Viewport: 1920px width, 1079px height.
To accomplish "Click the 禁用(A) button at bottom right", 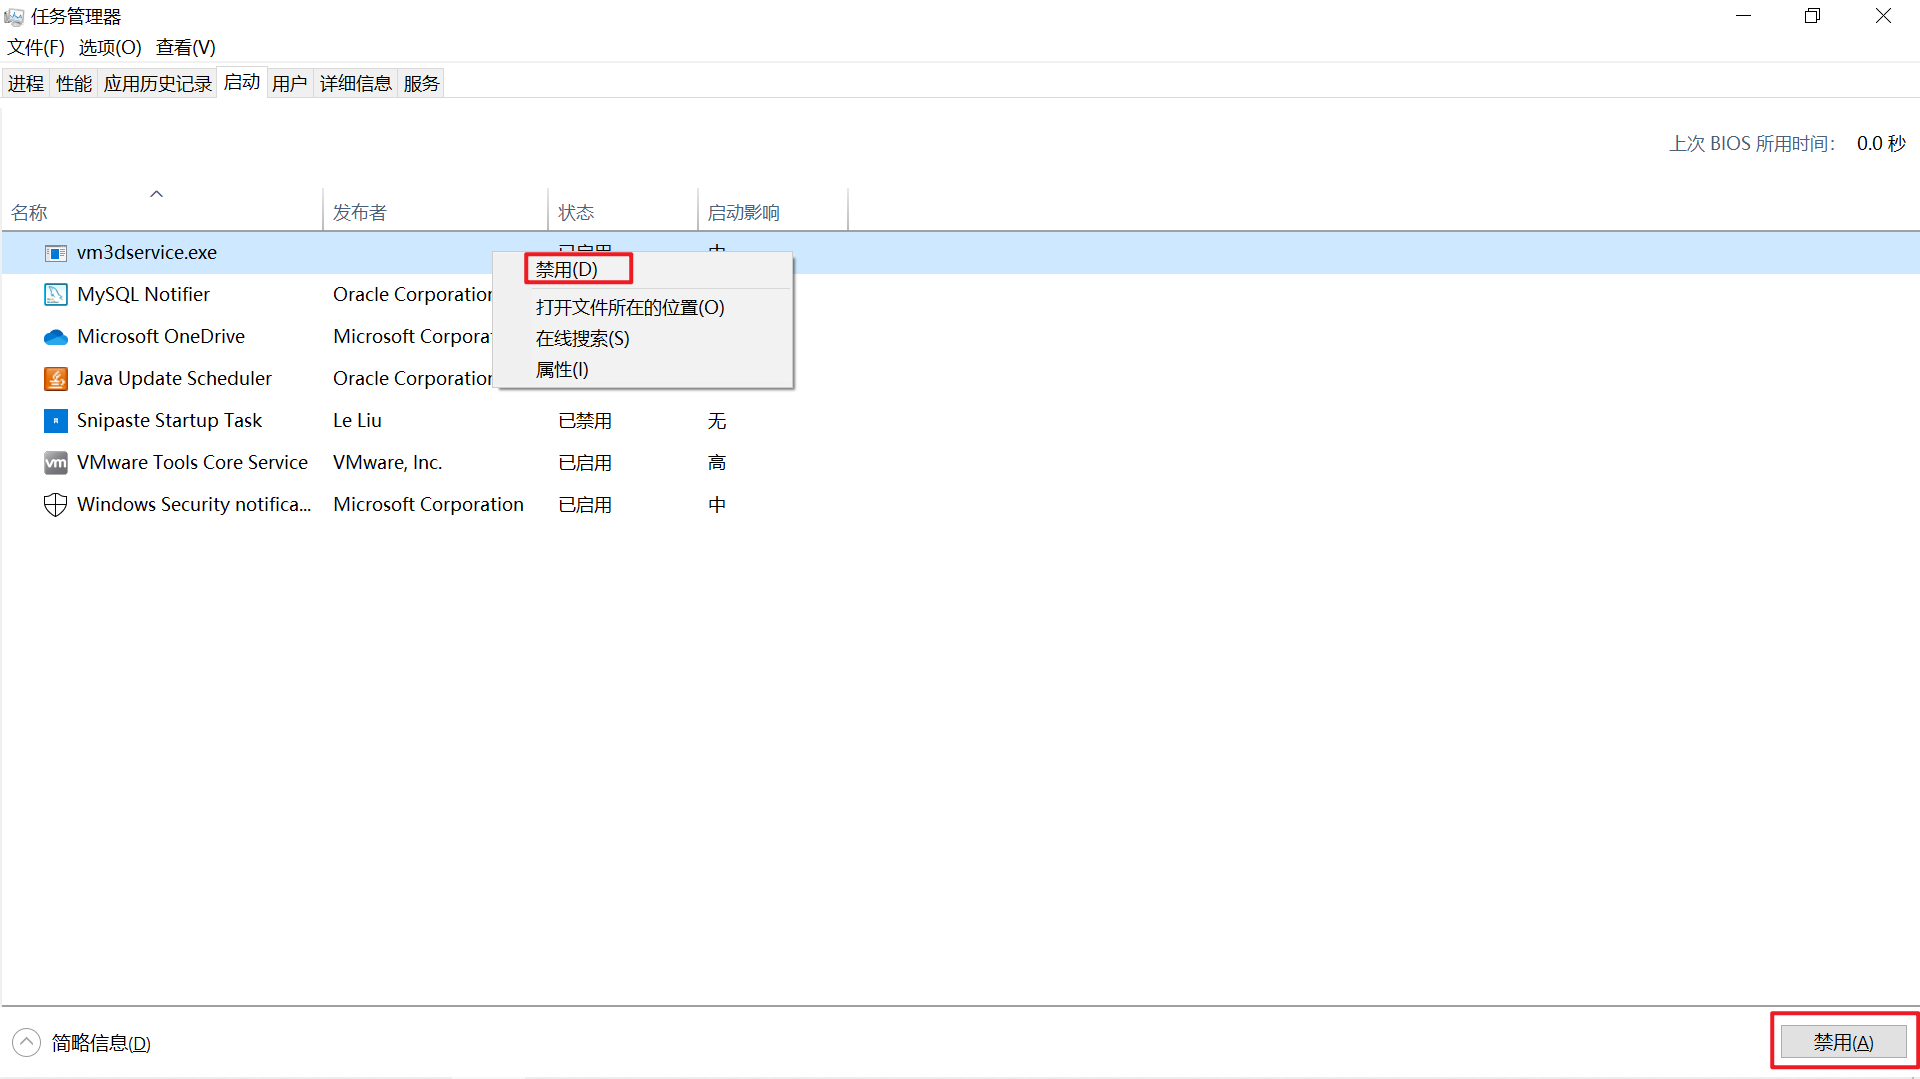I will point(1844,1043).
